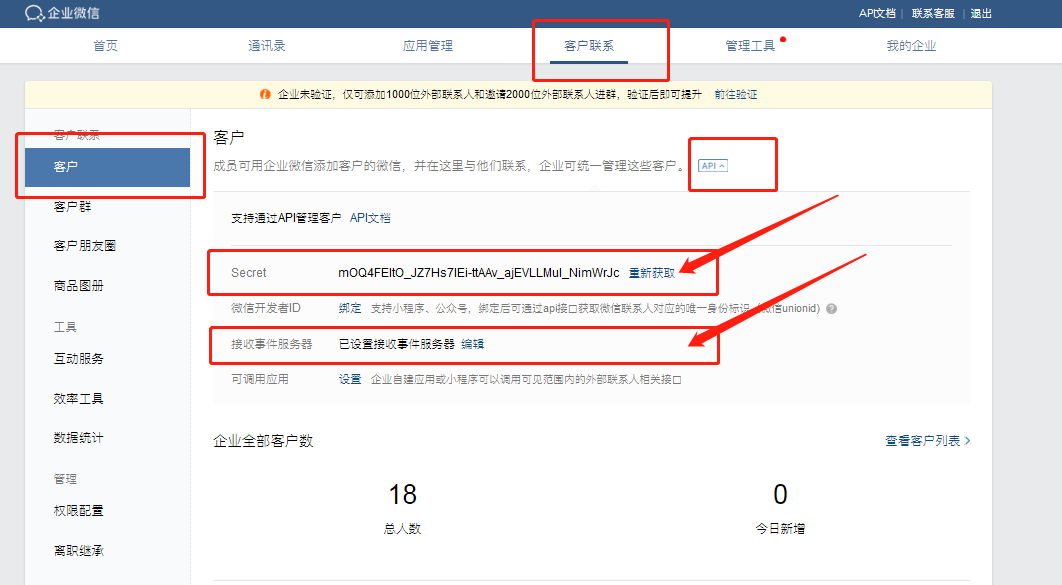
Task: Open 客户群 in the sidebar
Action: pos(72,207)
